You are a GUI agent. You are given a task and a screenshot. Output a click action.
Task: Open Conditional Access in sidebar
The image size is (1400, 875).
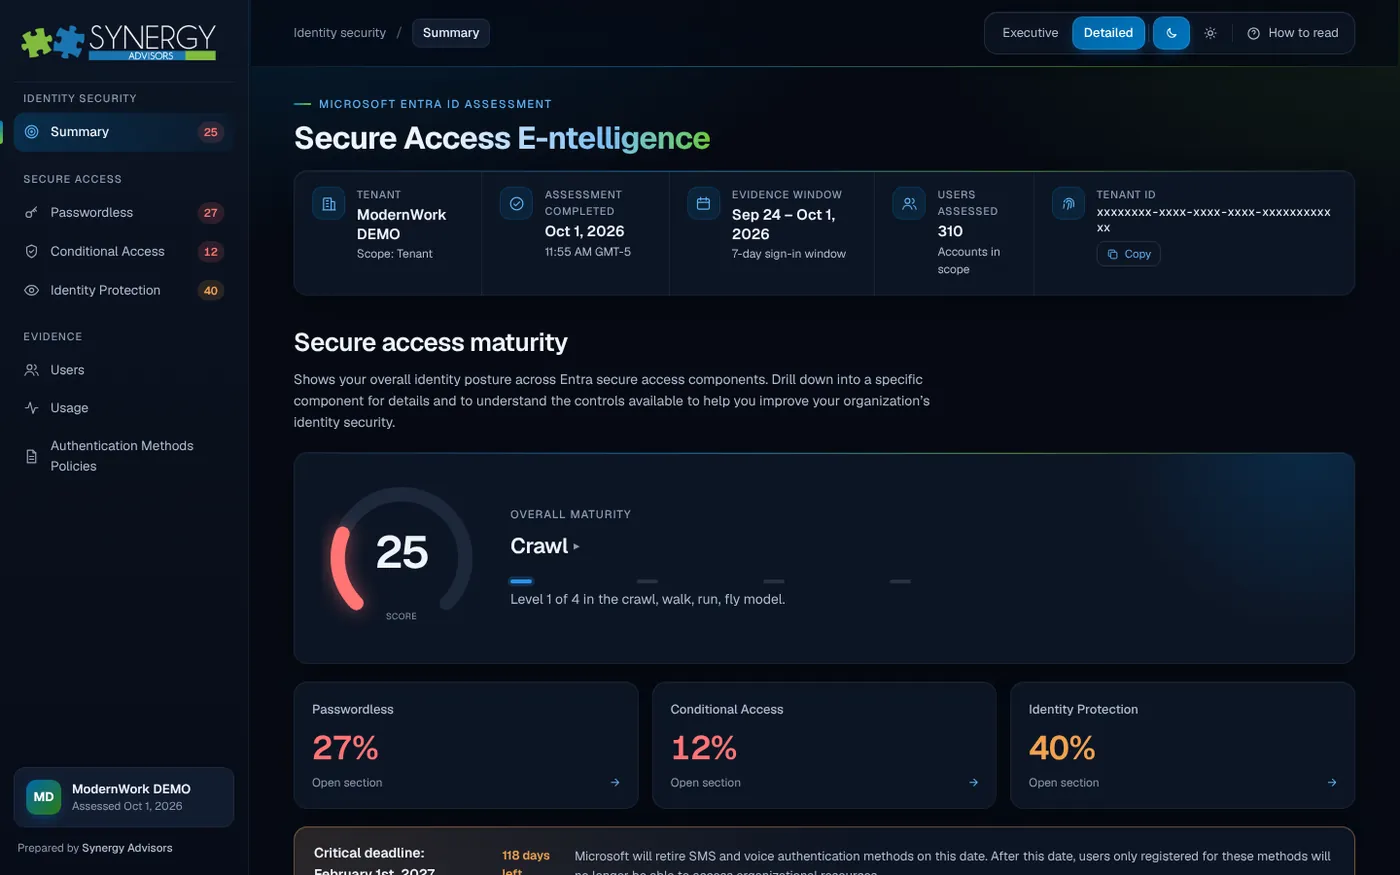coord(123,252)
